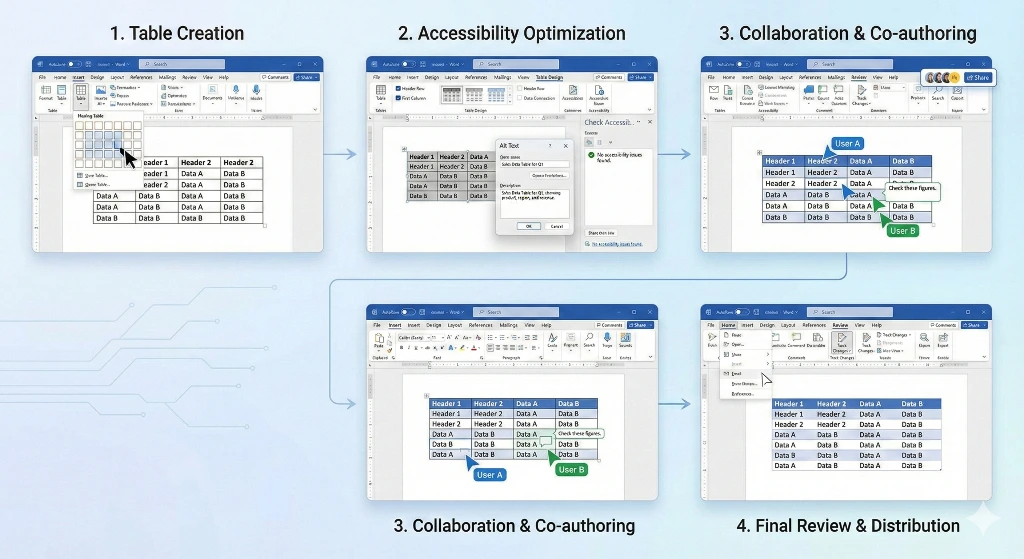
Task: Uncheck the First Column checkbox
Action: [398, 98]
